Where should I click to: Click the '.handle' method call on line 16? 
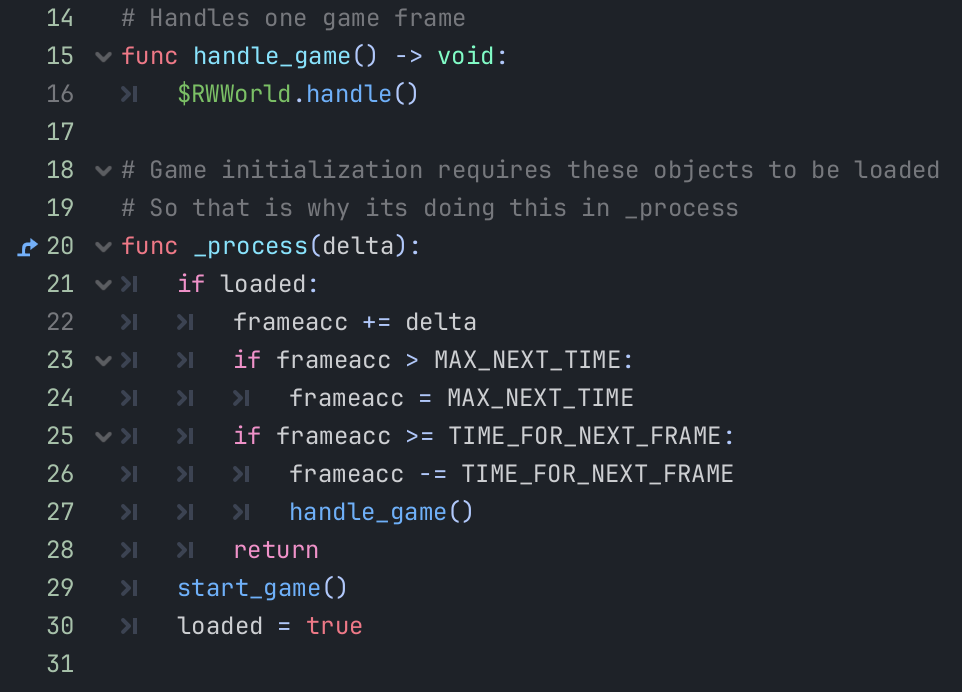pyautogui.click(x=350, y=94)
